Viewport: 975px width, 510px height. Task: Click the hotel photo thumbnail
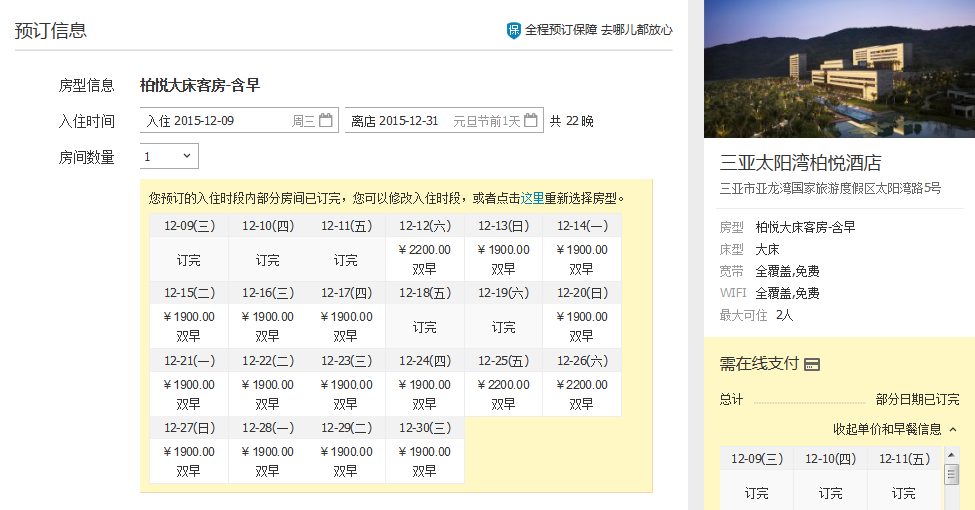[x=839, y=69]
